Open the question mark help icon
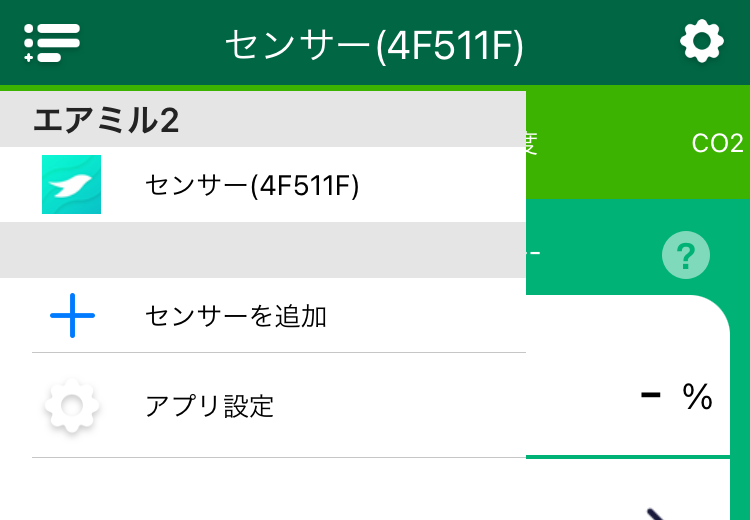This screenshot has width=750, height=520. pos(686,256)
